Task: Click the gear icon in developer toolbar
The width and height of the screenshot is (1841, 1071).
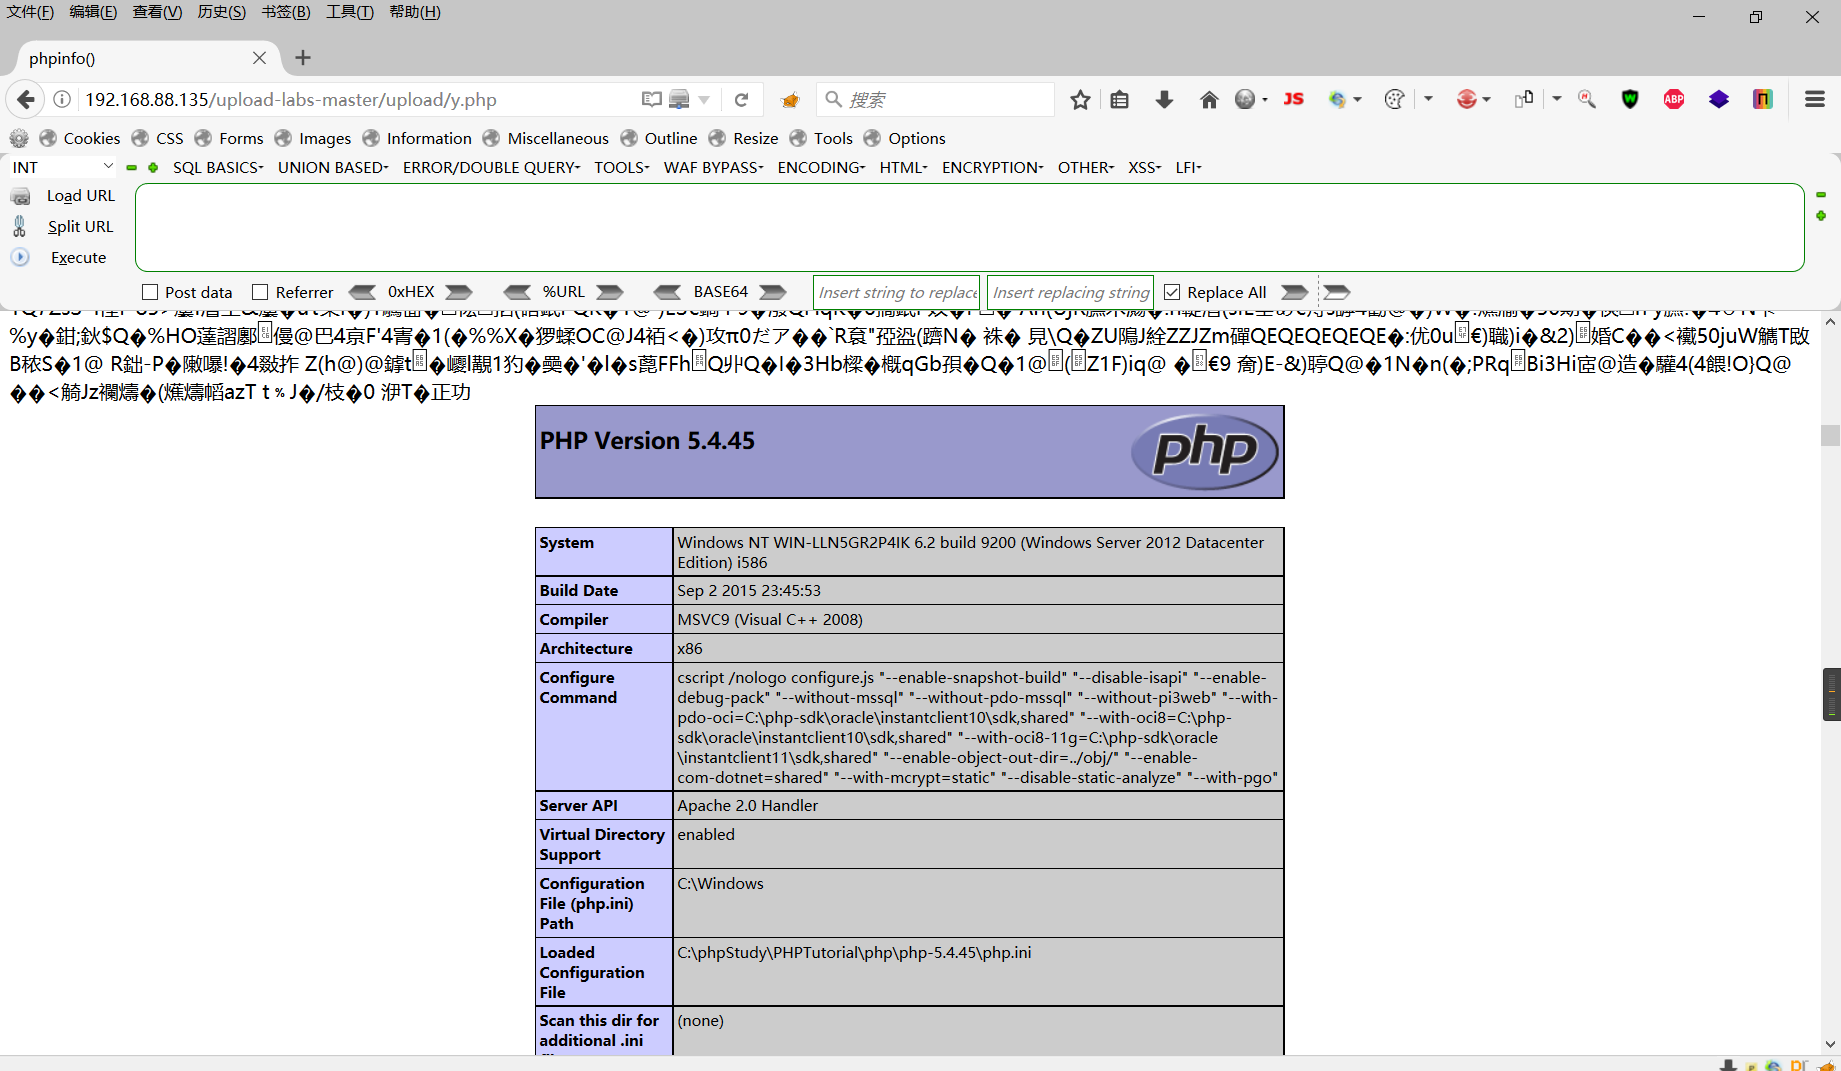Action: [19, 138]
